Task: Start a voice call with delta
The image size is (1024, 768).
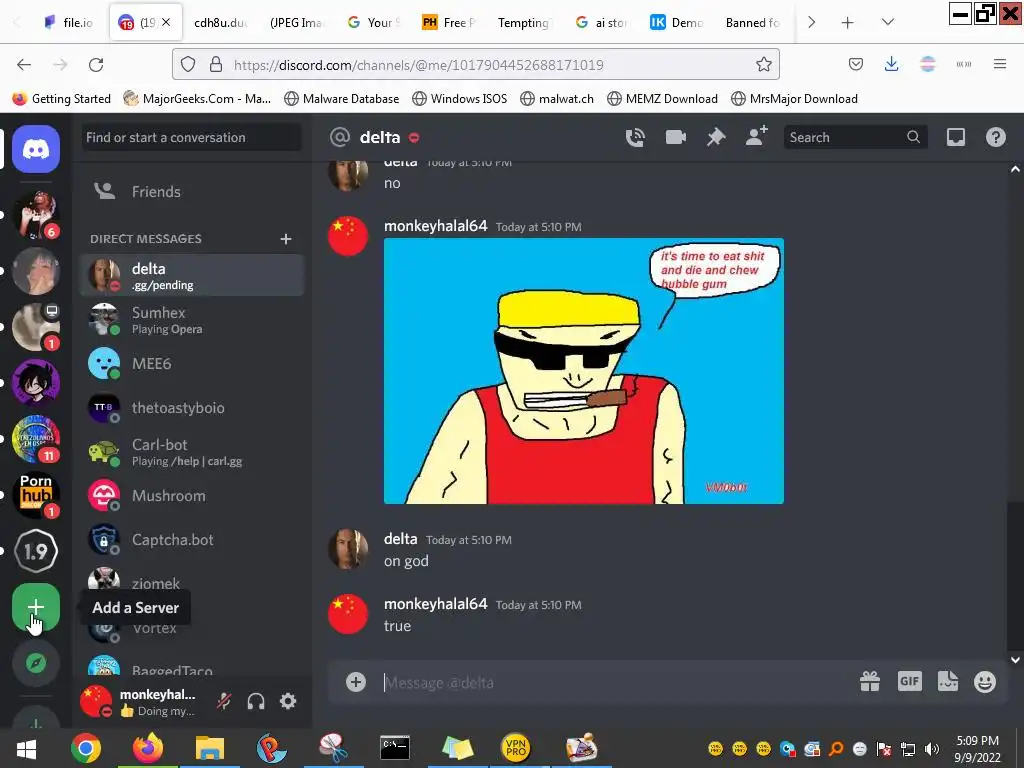Action: click(x=635, y=137)
